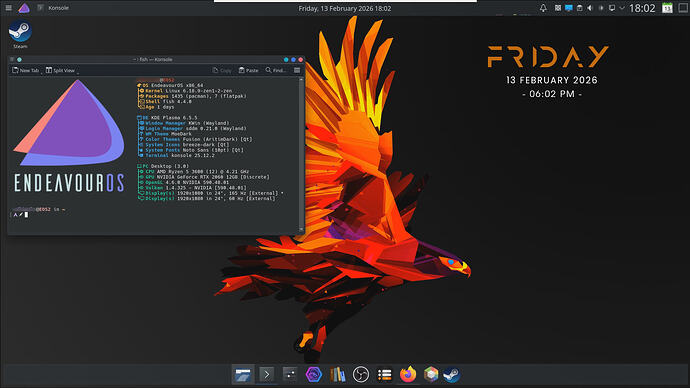Click the 18:02 digital clock in panel

[x=642, y=8]
